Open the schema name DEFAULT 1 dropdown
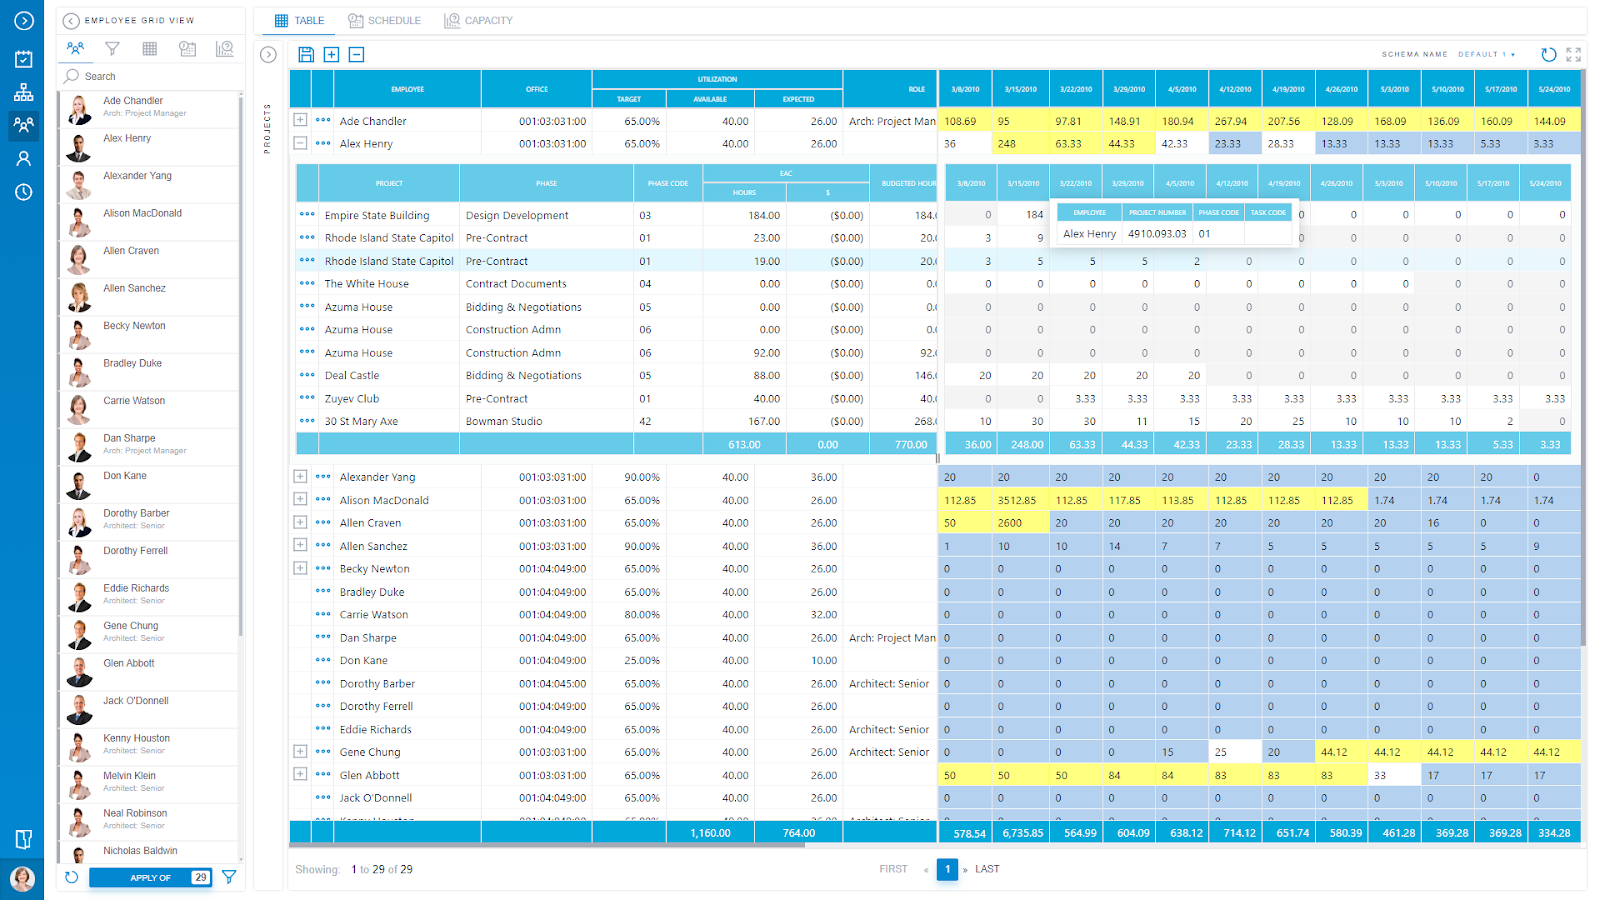The image size is (1600, 900). (1486, 54)
